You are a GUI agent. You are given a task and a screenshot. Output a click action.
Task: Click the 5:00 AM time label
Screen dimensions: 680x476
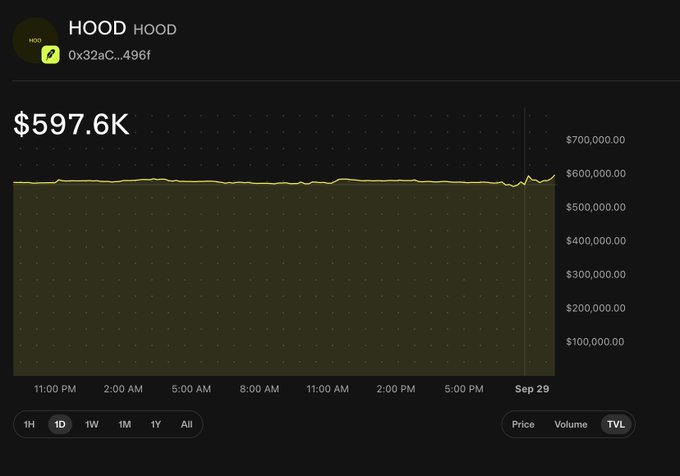click(191, 389)
